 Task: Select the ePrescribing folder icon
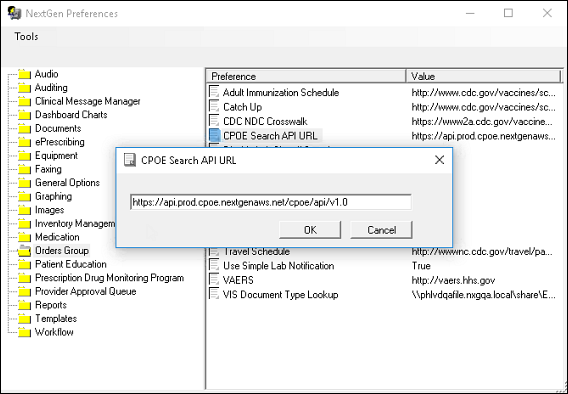coord(25,142)
